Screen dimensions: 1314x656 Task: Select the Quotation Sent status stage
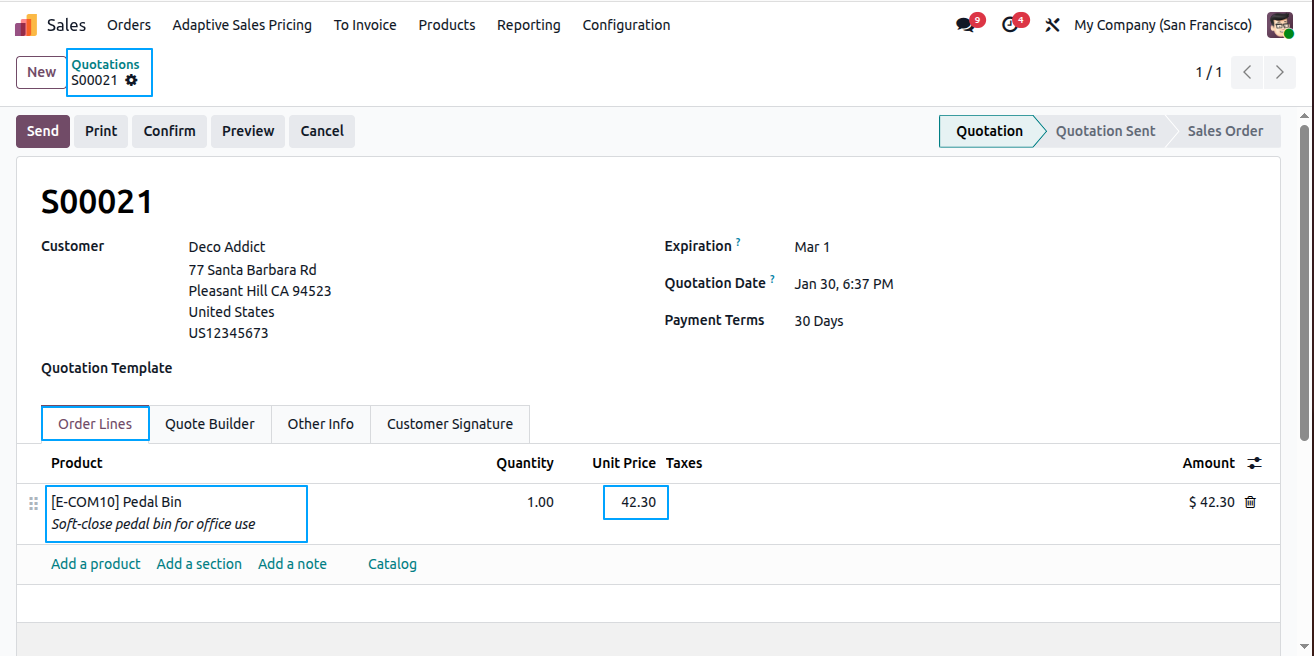(x=1105, y=131)
